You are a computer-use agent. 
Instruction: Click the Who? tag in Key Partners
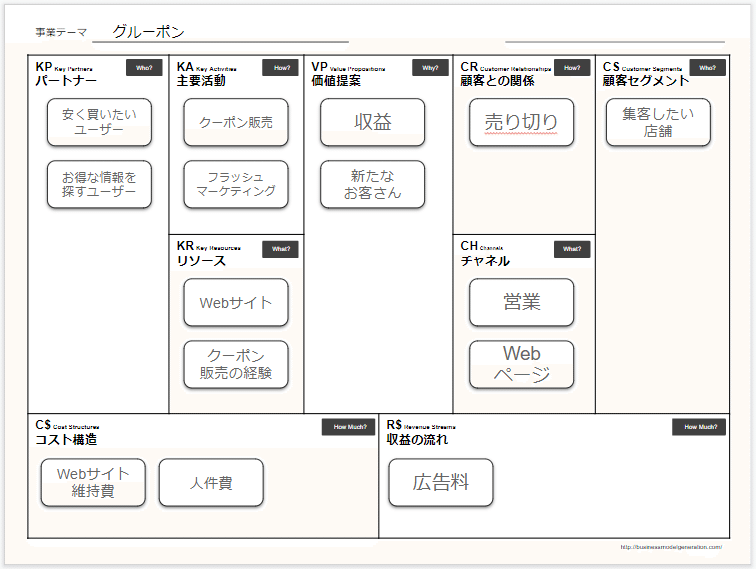(x=144, y=68)
